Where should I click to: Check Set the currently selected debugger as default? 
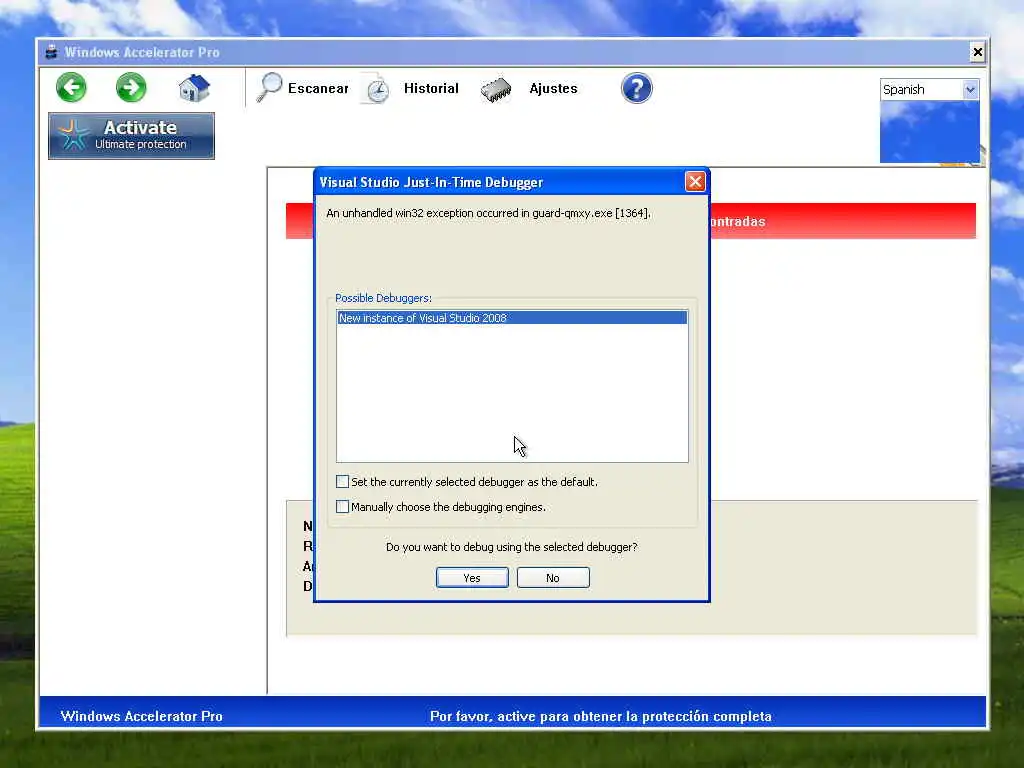click(342, 482)
